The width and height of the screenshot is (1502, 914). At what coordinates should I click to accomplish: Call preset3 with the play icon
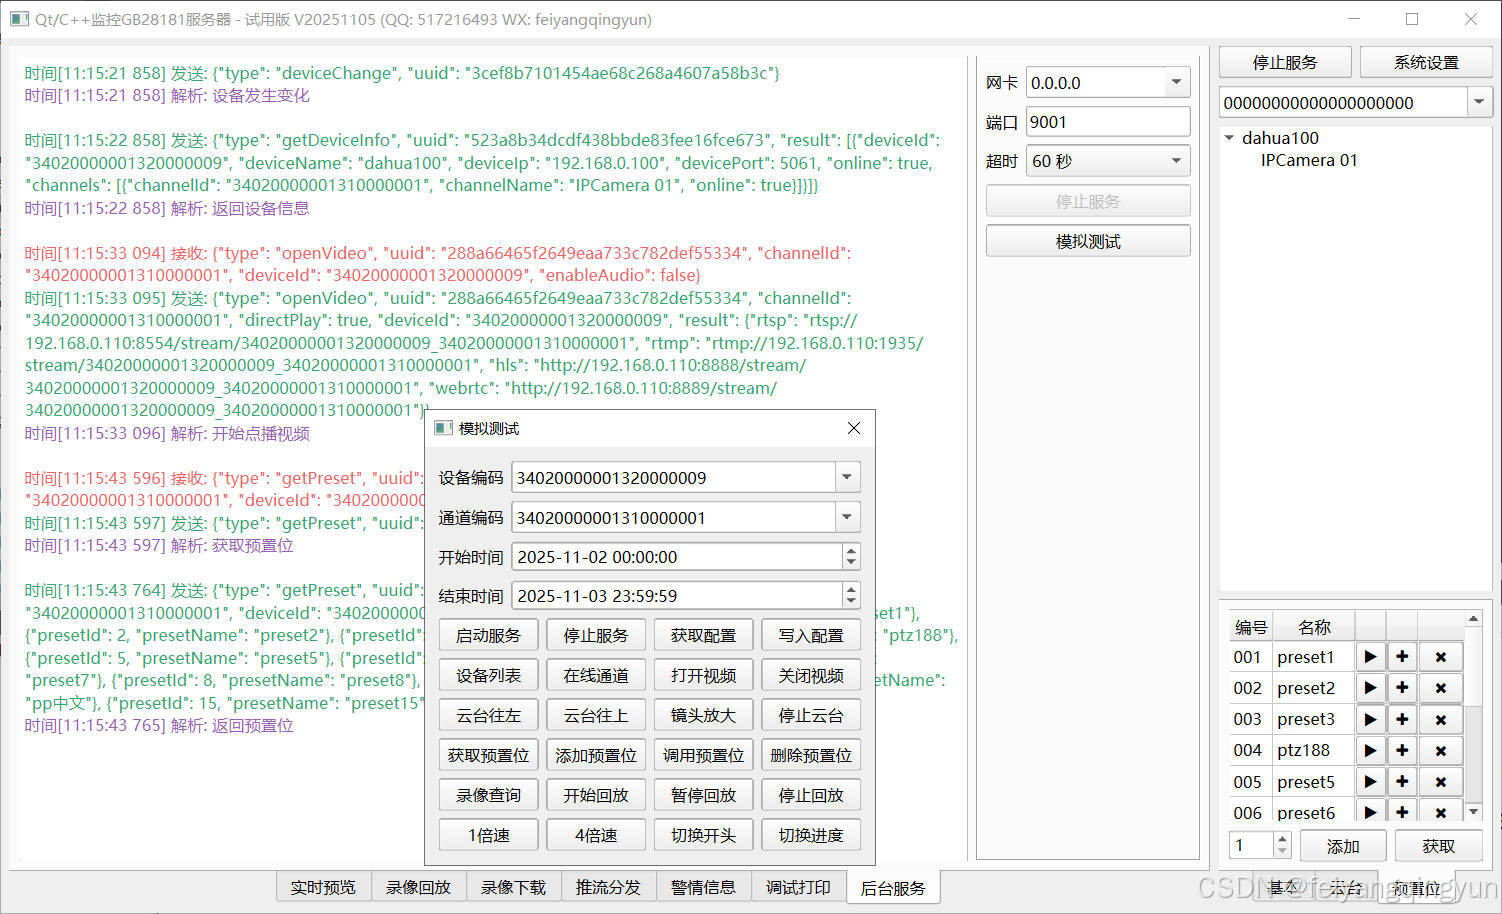tap(1370, 719)
